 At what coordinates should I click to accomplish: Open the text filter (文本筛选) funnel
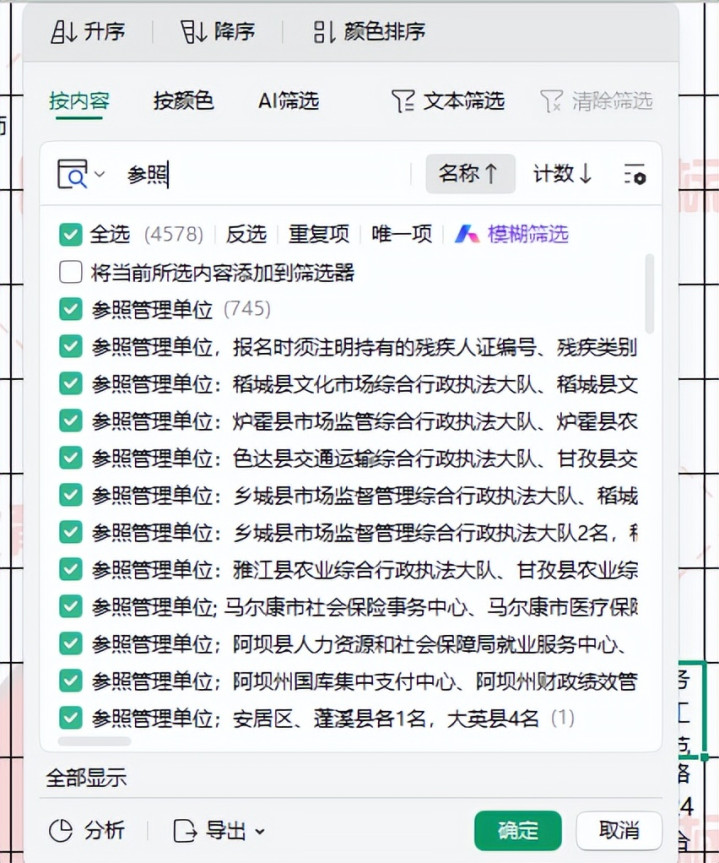(x=402, y=101)
